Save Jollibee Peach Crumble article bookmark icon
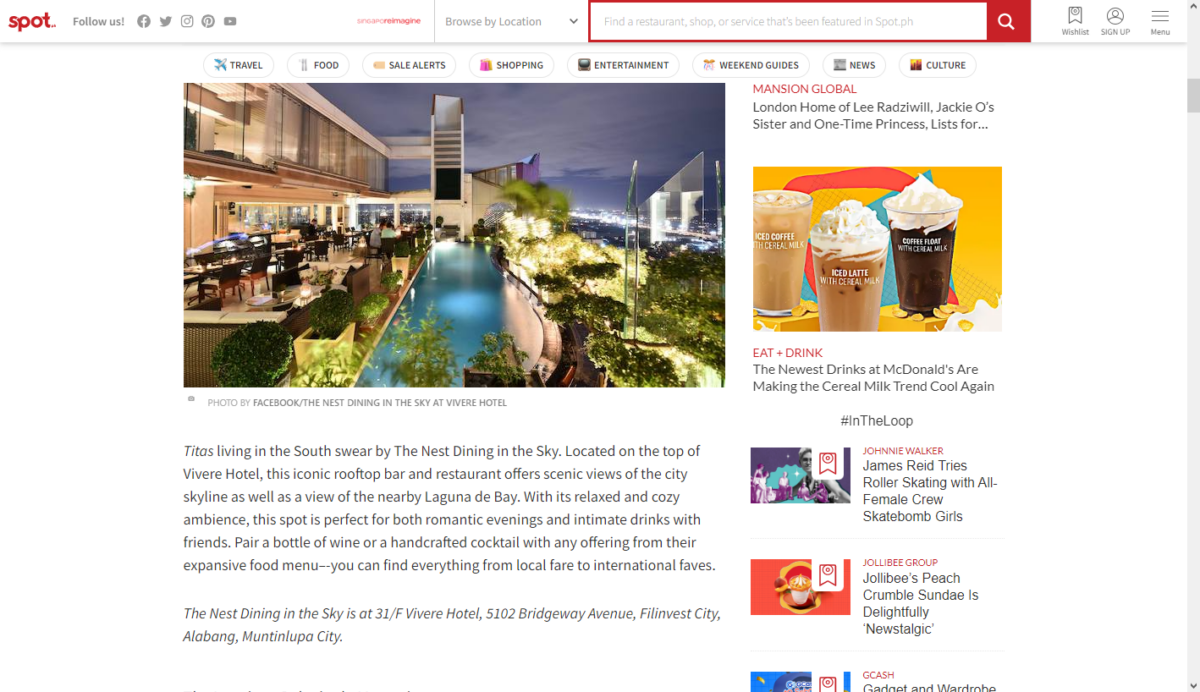Viewport: 1200px width, 692px height. pyautogui.click(x=827, y=575)
